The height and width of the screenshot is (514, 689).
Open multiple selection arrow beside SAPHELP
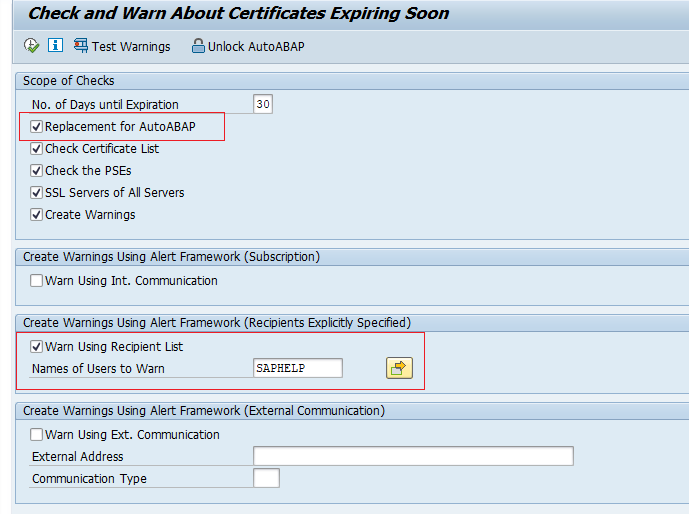[x=399, y=368]
